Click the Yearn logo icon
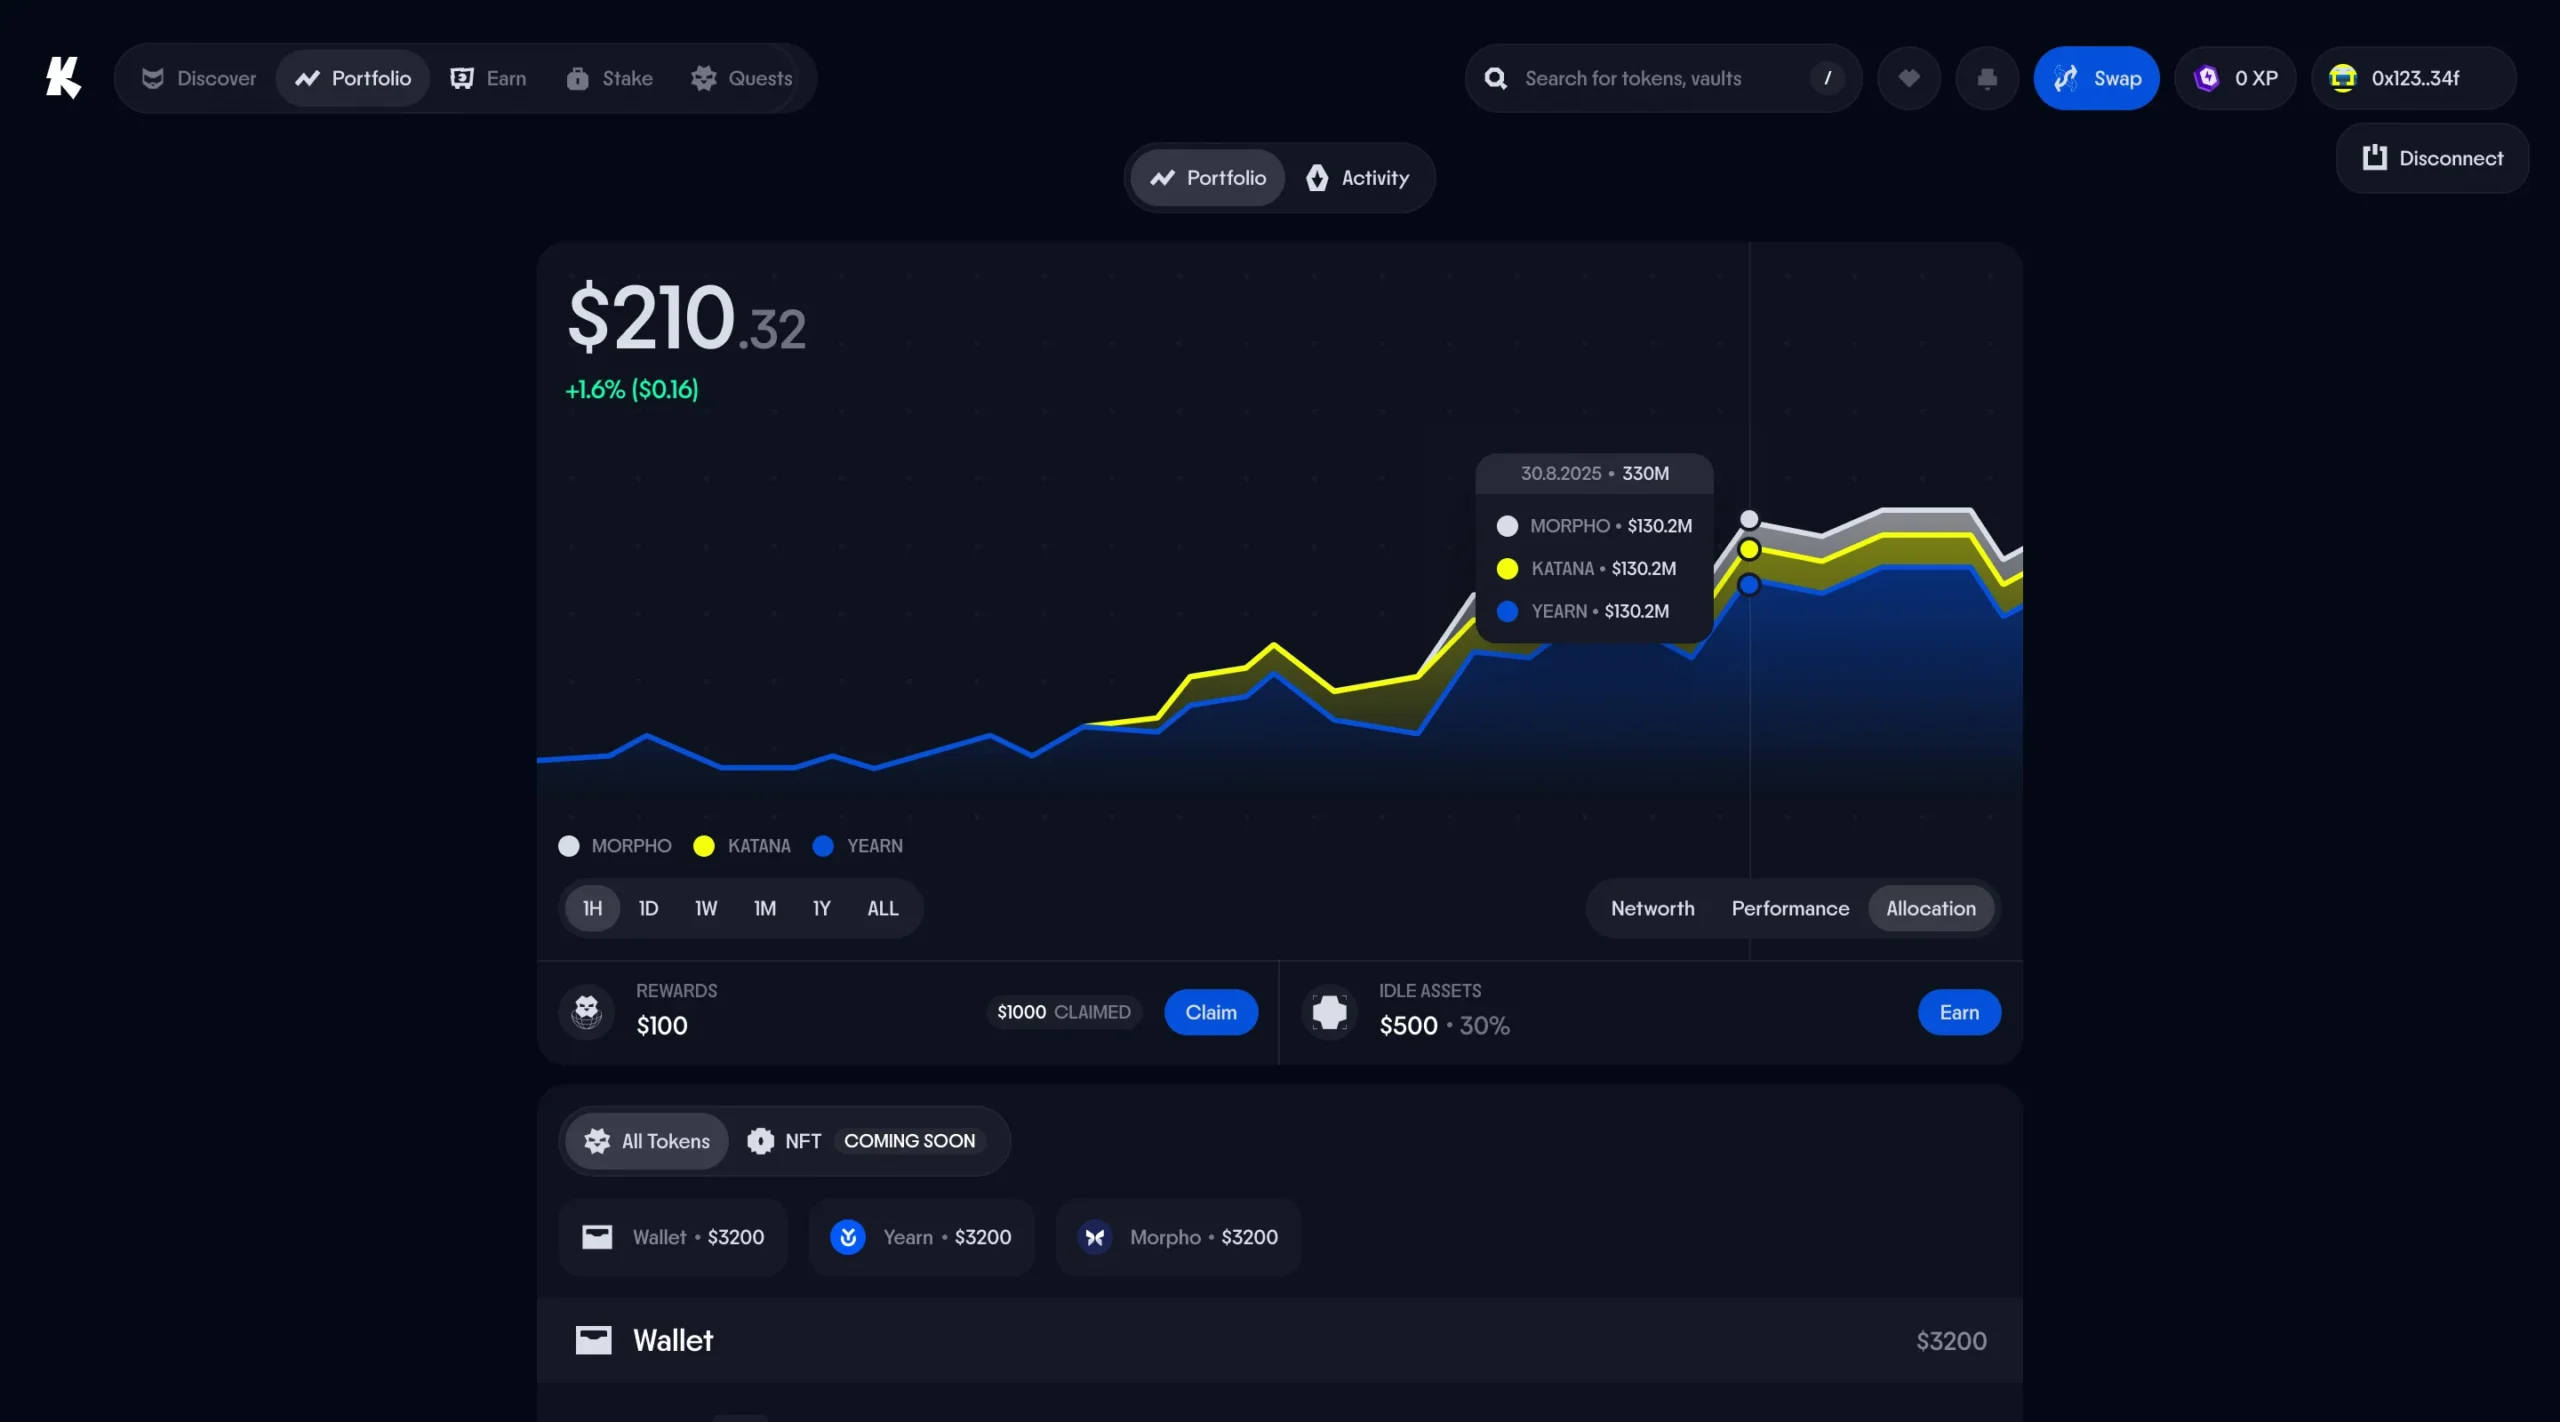The image size is (2560, 1422). click(848, 1237)
